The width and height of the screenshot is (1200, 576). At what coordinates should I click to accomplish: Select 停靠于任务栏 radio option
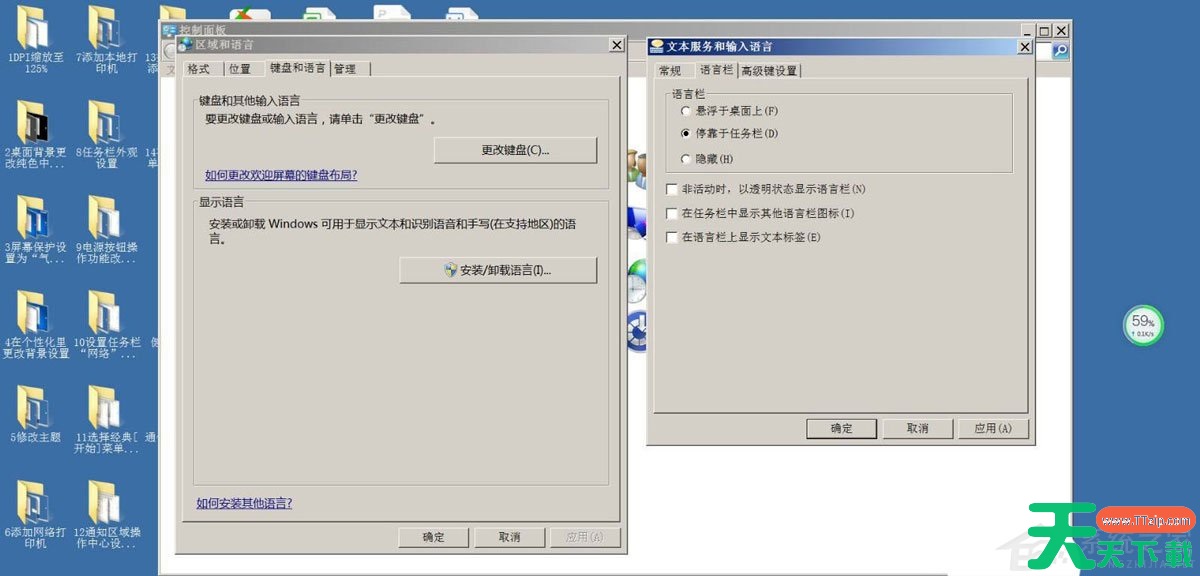point(685,133)
